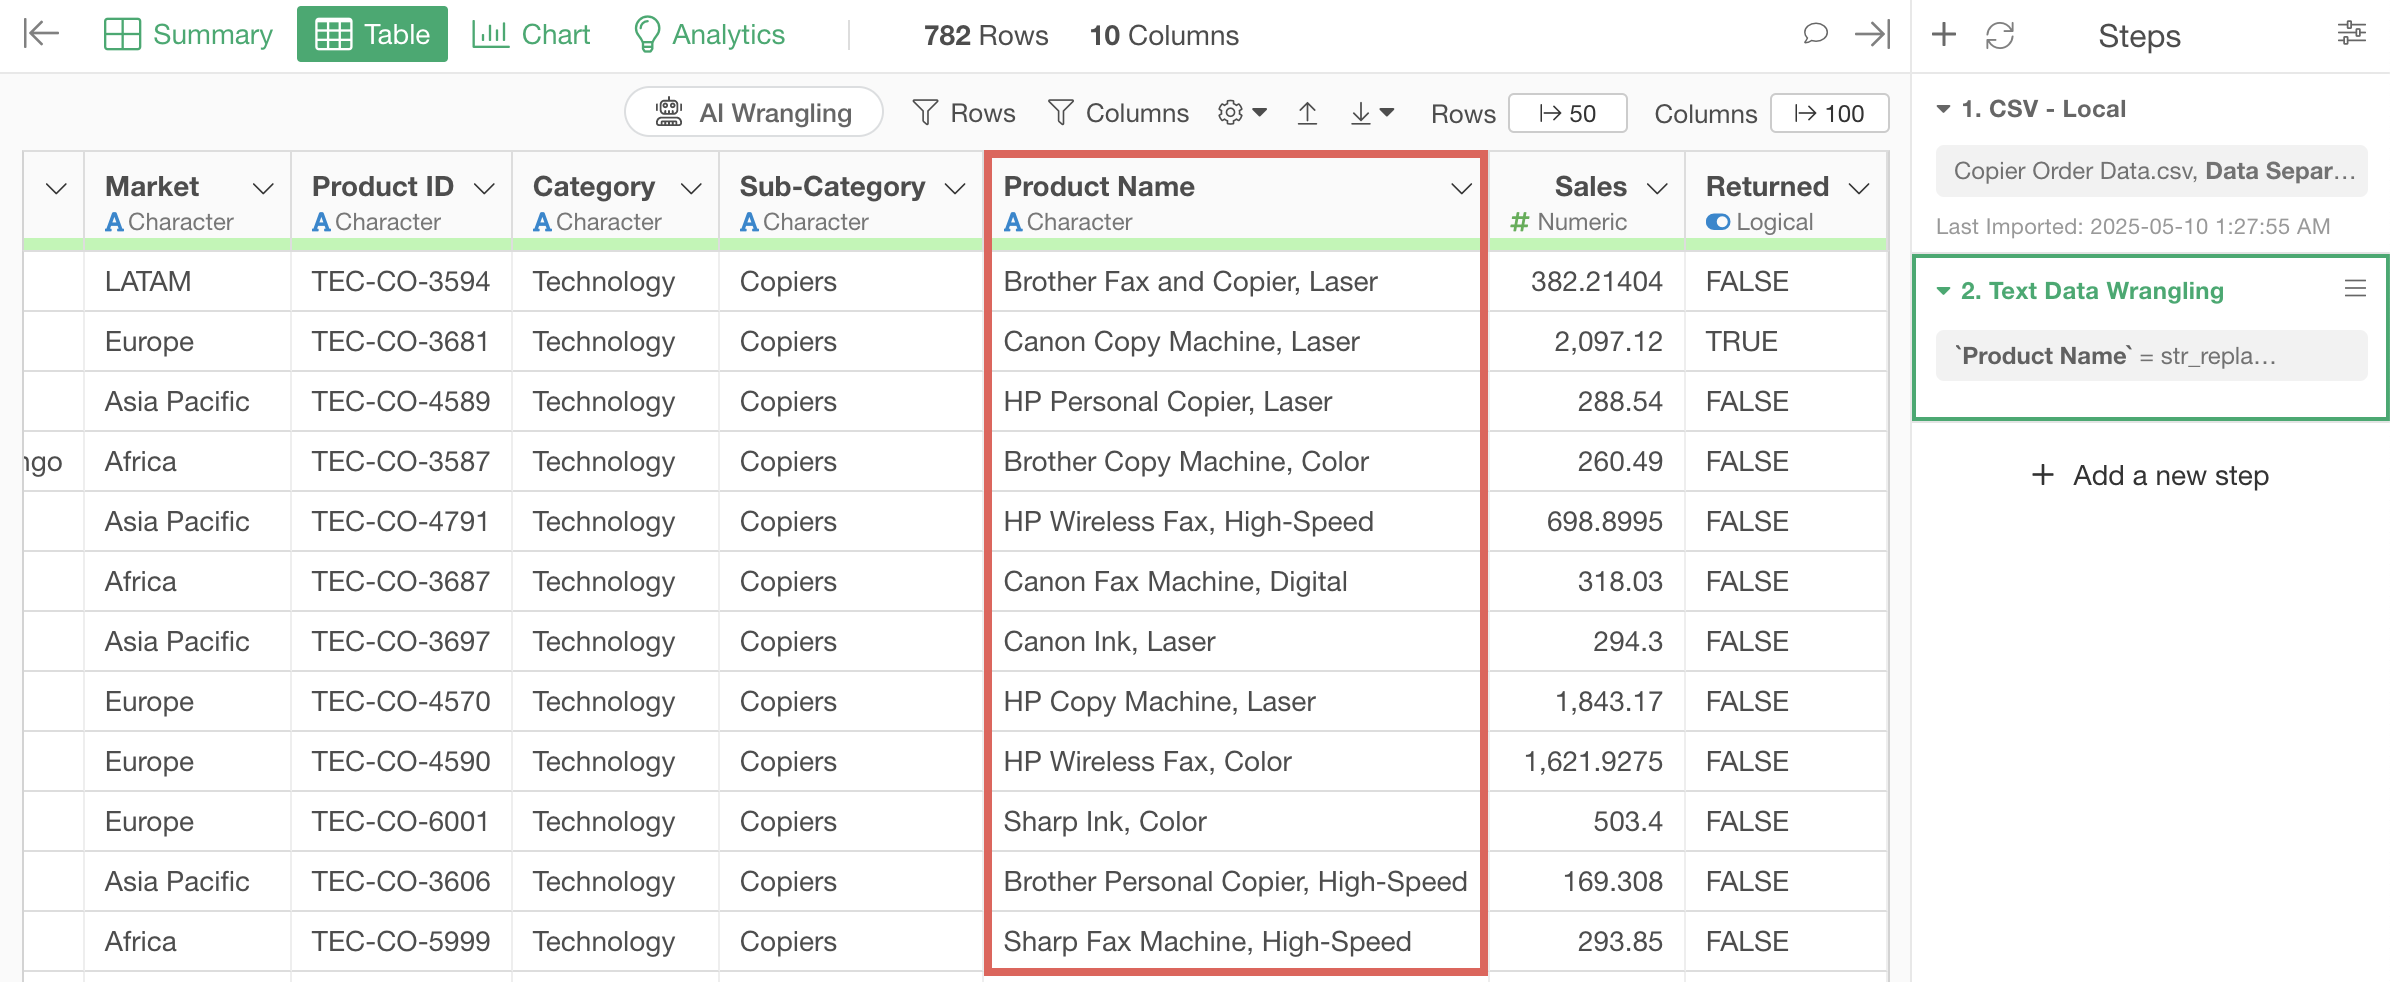The height and width of the screenshot is (982, 2390).
Task: Open the Returned column menu chevron
Action: pyautogui.click(x=1859, y=188)
